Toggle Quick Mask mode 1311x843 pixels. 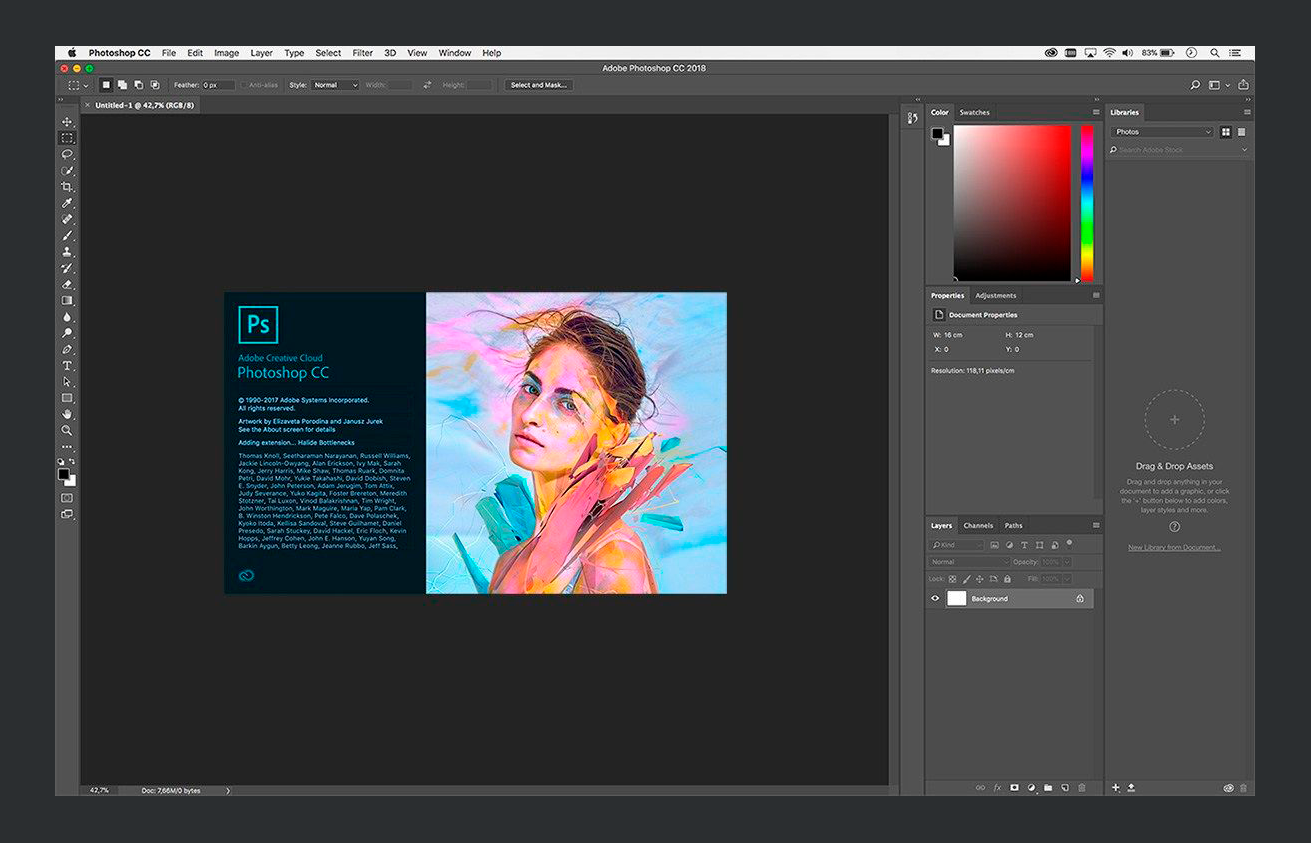pyautogui.click(x=67, y=497)
